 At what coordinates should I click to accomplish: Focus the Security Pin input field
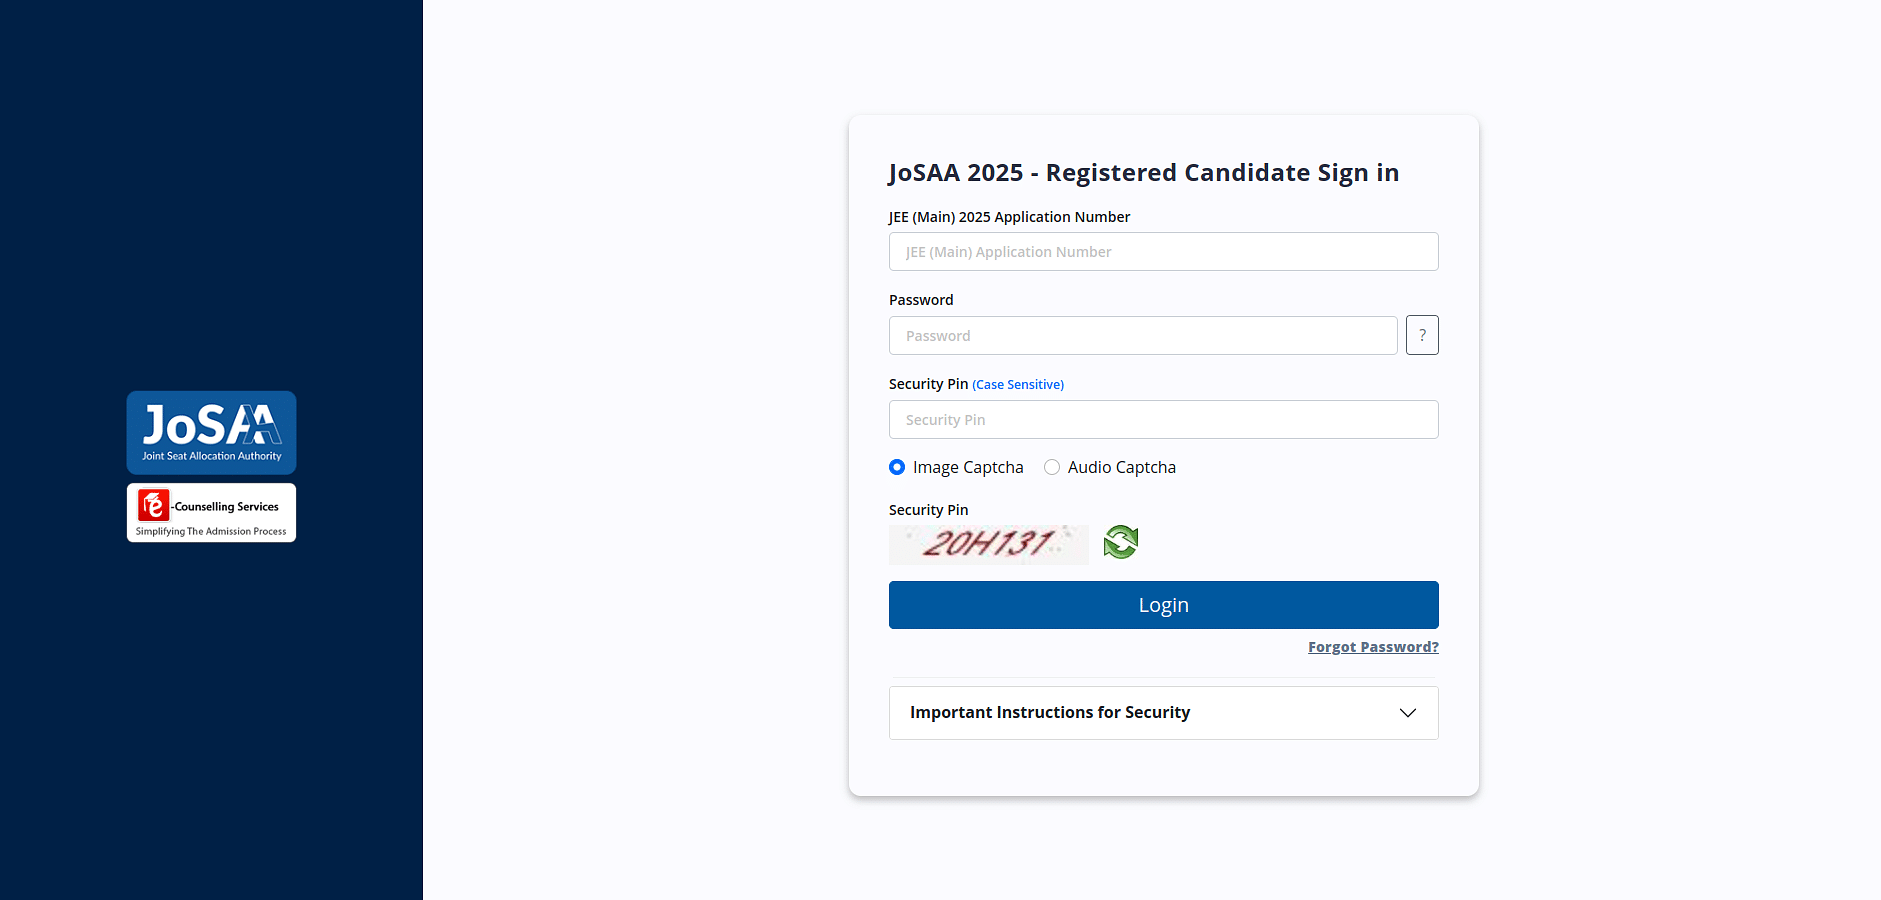coord(1164,420)
